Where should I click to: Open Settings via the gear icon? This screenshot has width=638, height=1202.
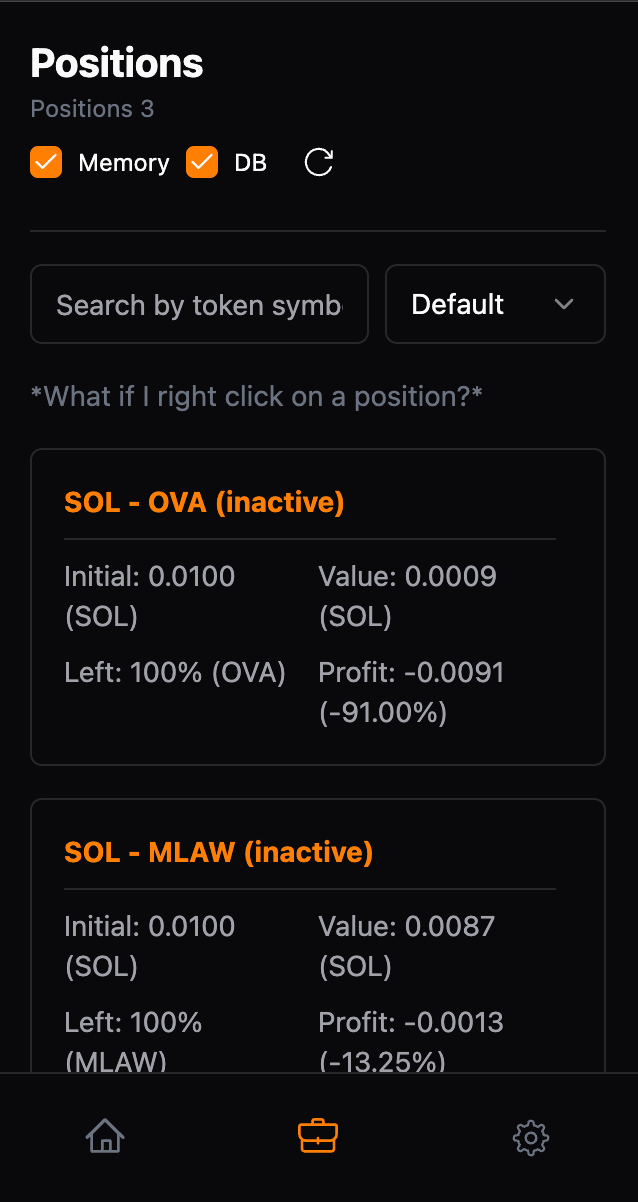[531, 1137]
